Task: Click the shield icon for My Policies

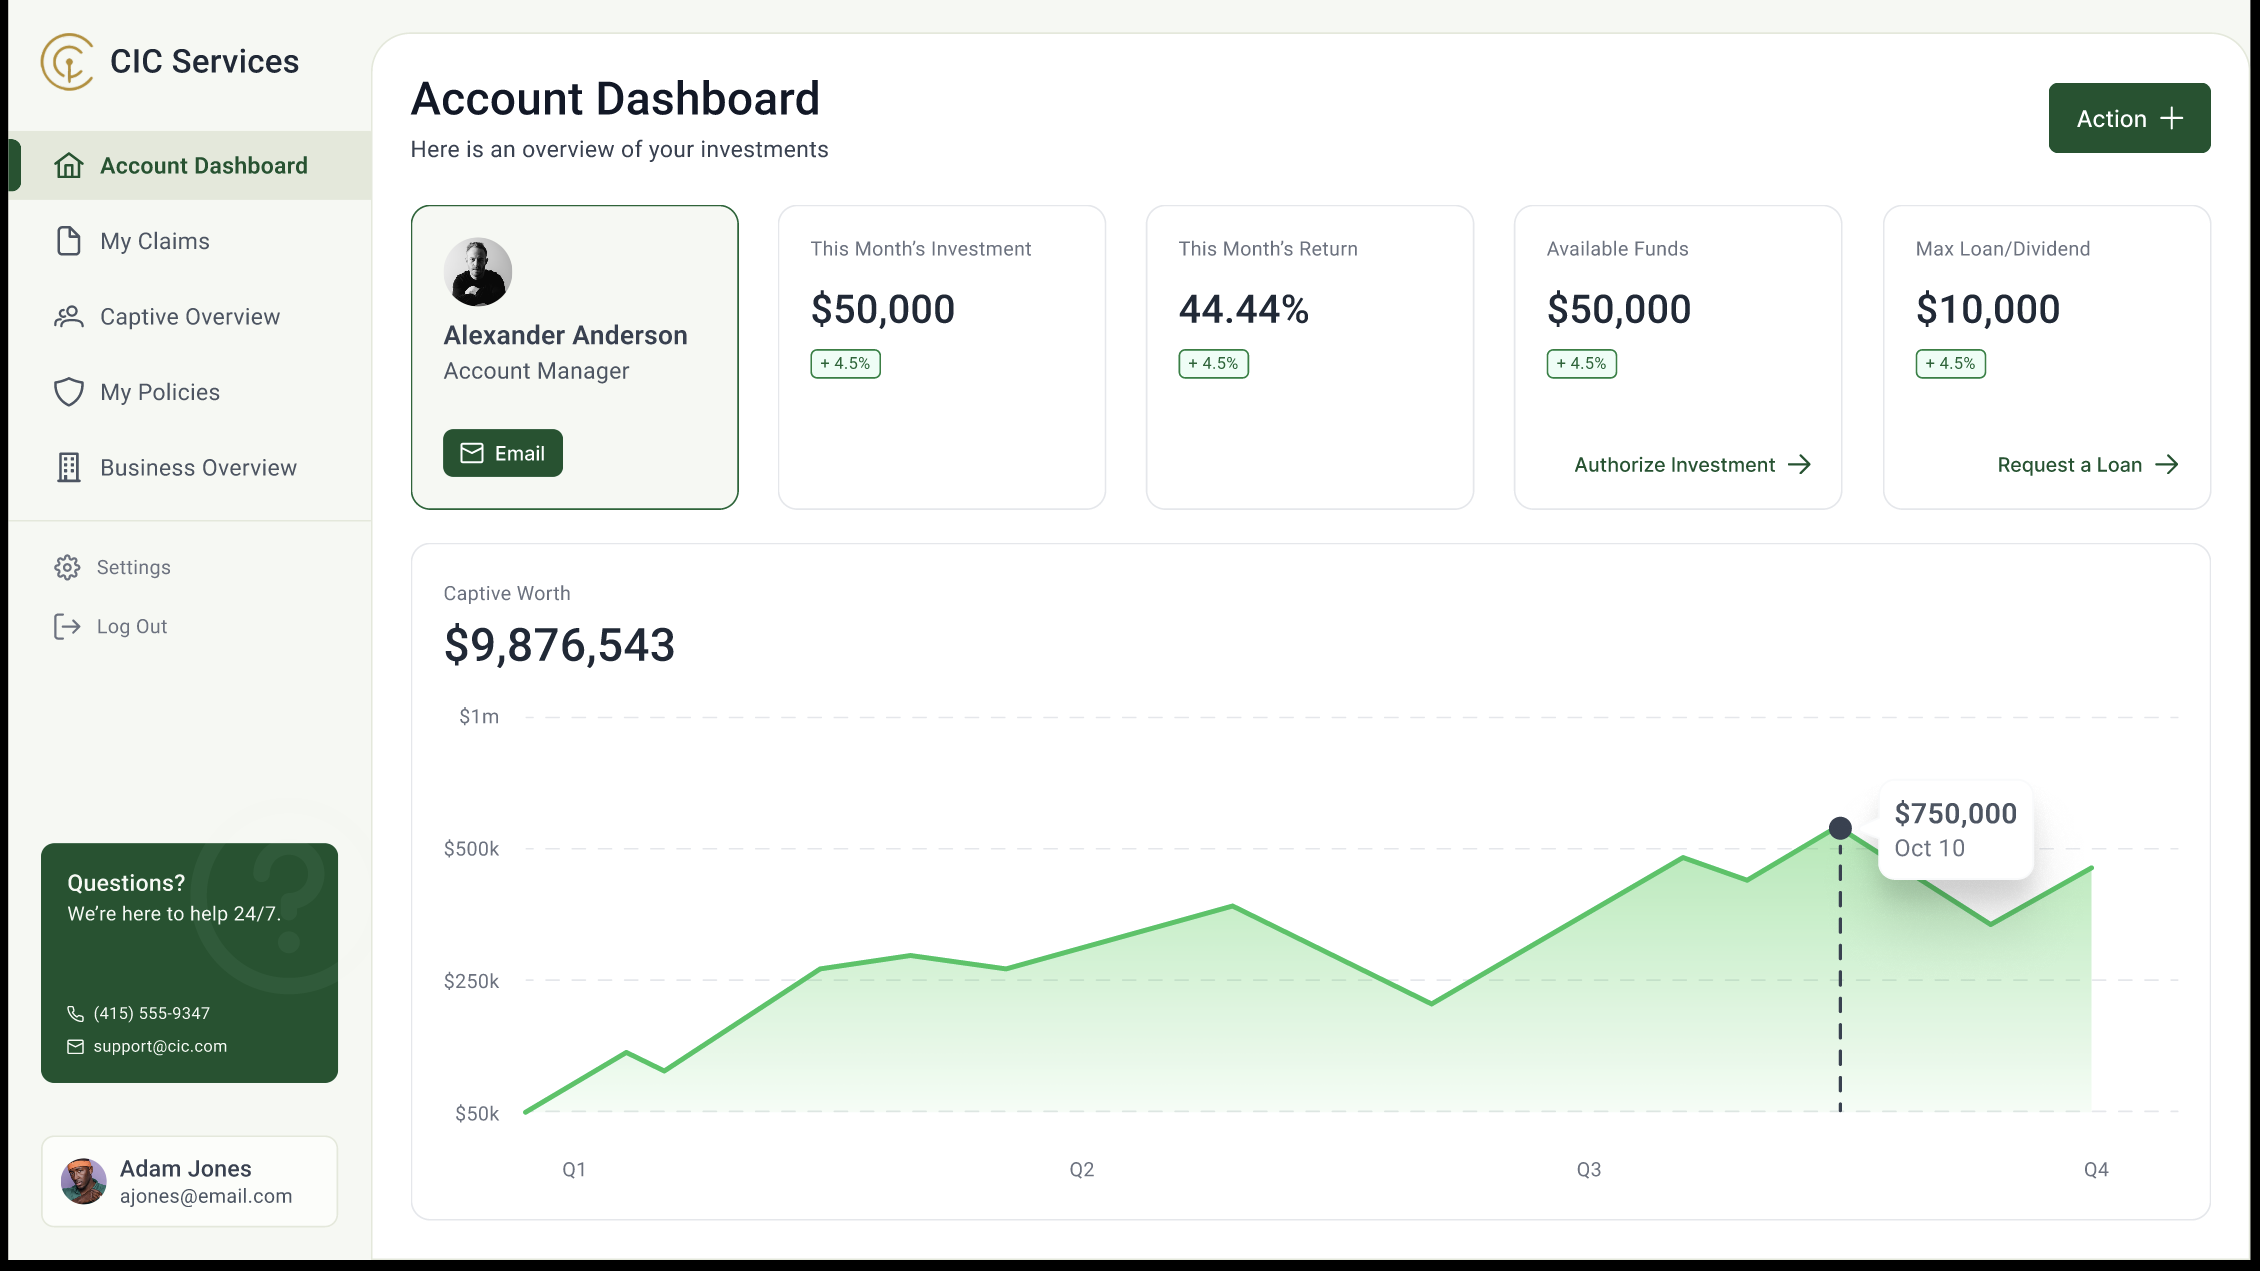Action: pyautogui.click(x=69, y=392)
